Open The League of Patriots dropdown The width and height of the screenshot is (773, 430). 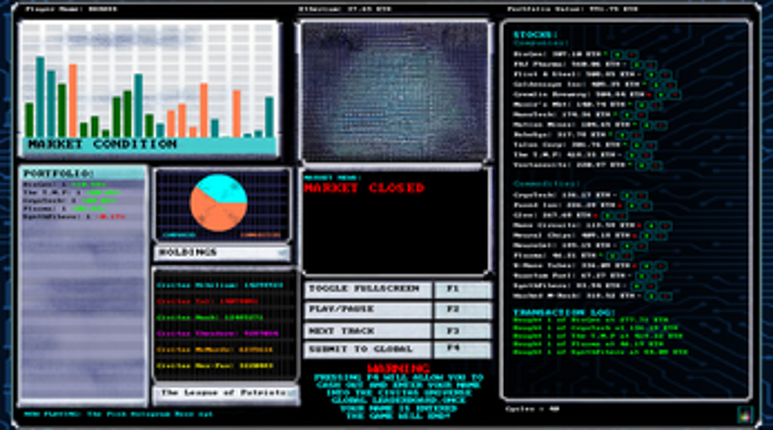[x=226, y=394]
